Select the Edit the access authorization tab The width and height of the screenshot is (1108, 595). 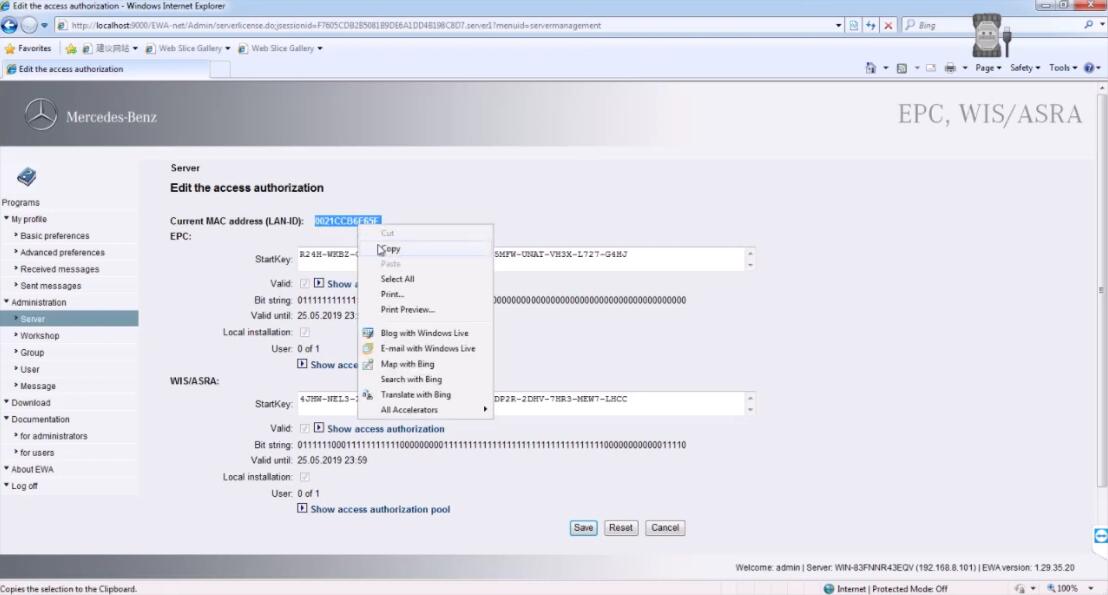(x=105, y=69)
